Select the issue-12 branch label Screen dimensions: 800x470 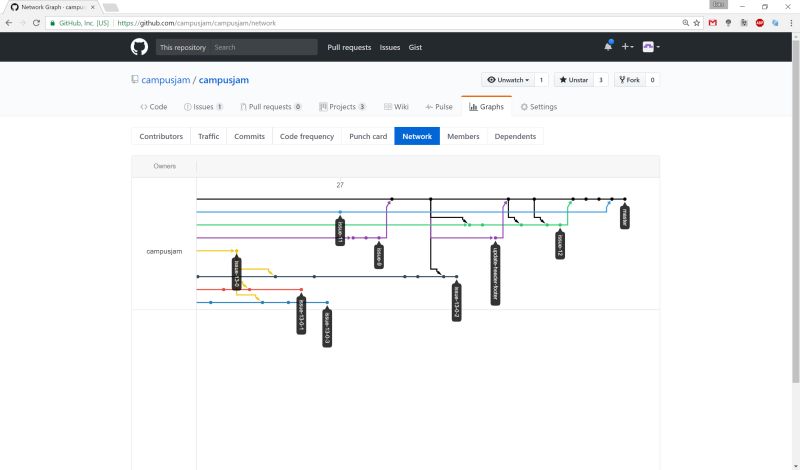coord(560,244)
